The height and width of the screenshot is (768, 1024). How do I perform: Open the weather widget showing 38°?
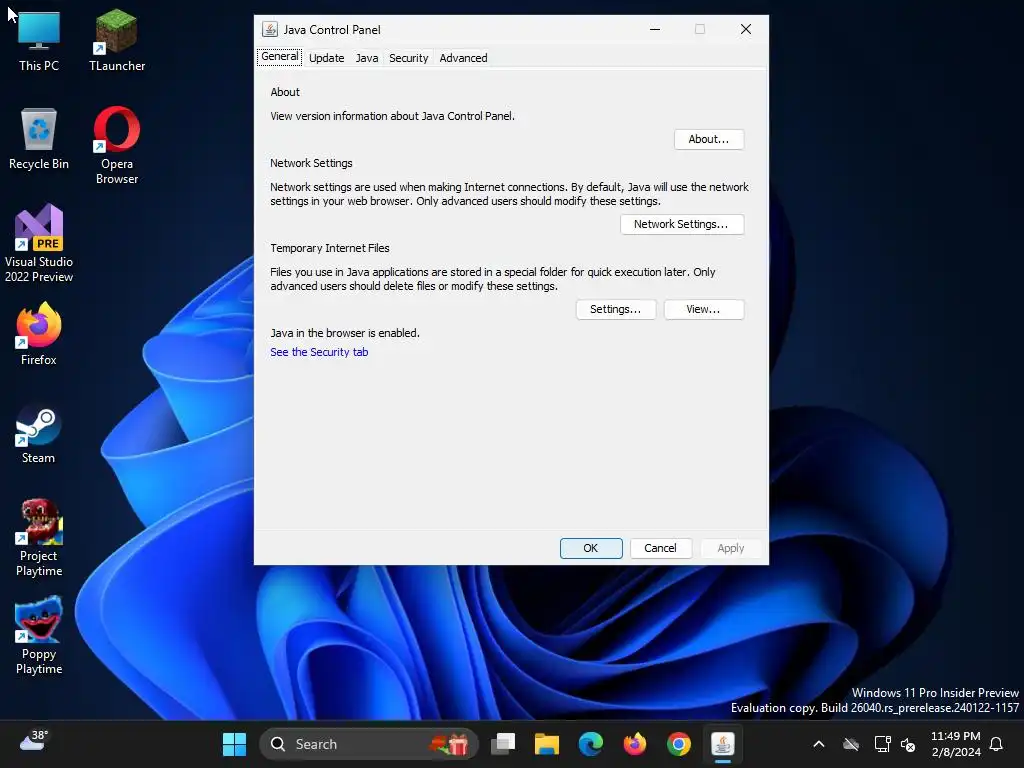pos(34,741)
